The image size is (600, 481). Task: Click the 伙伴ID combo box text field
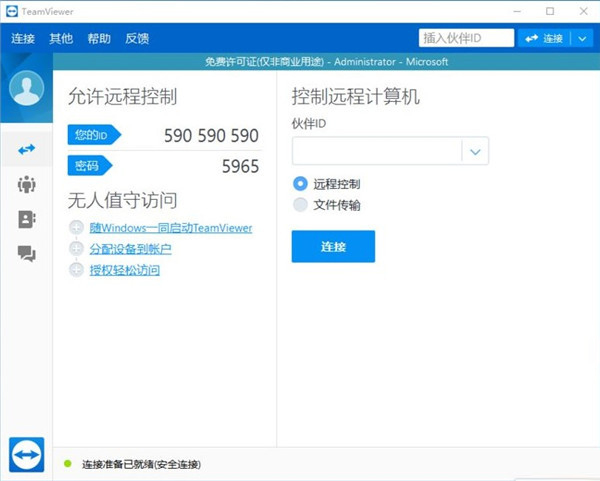[377, 151]
